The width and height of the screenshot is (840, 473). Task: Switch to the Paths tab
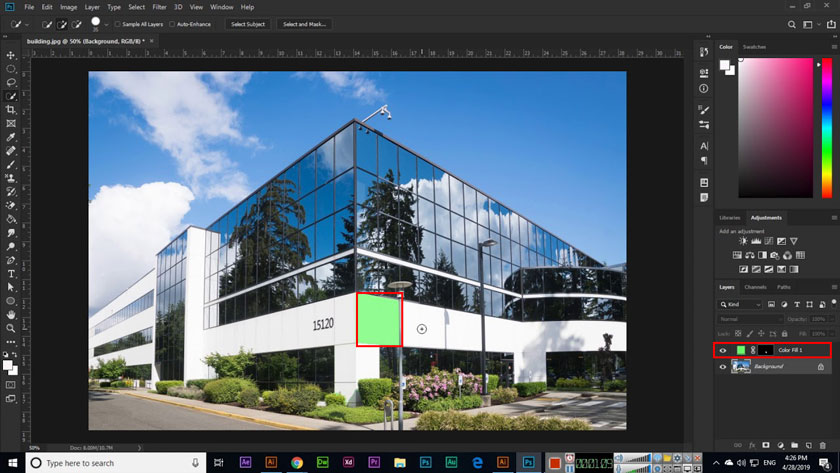coord(784,287)
